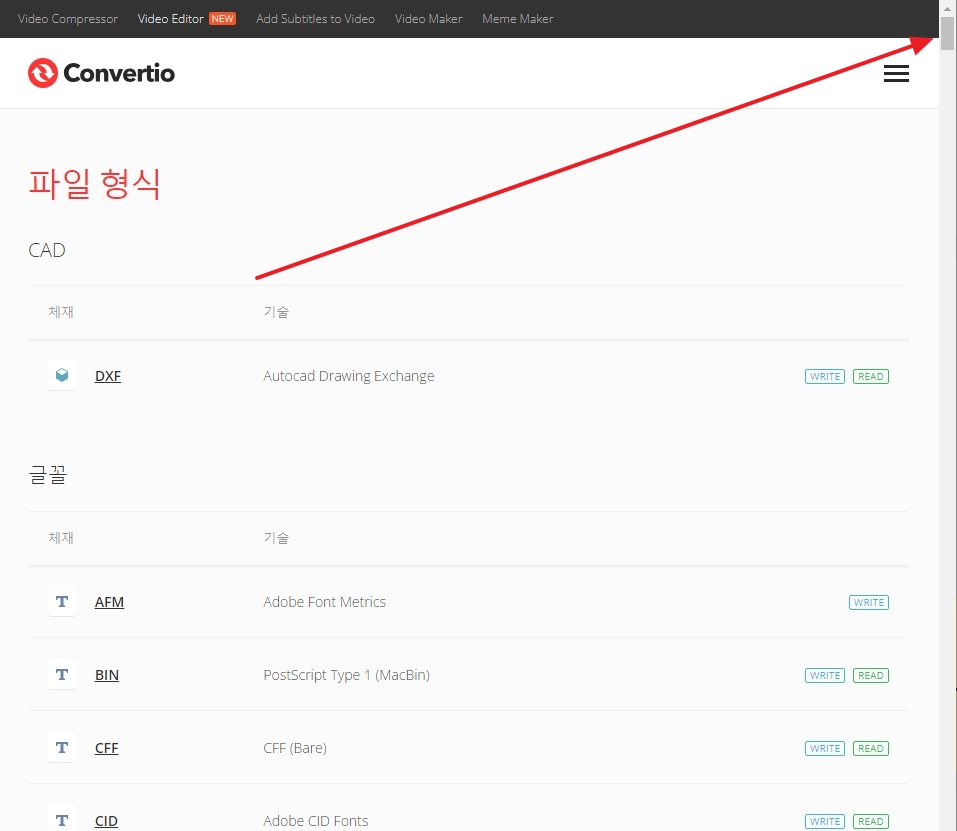Click the Convertio red logo icon

tap(43, 73)
